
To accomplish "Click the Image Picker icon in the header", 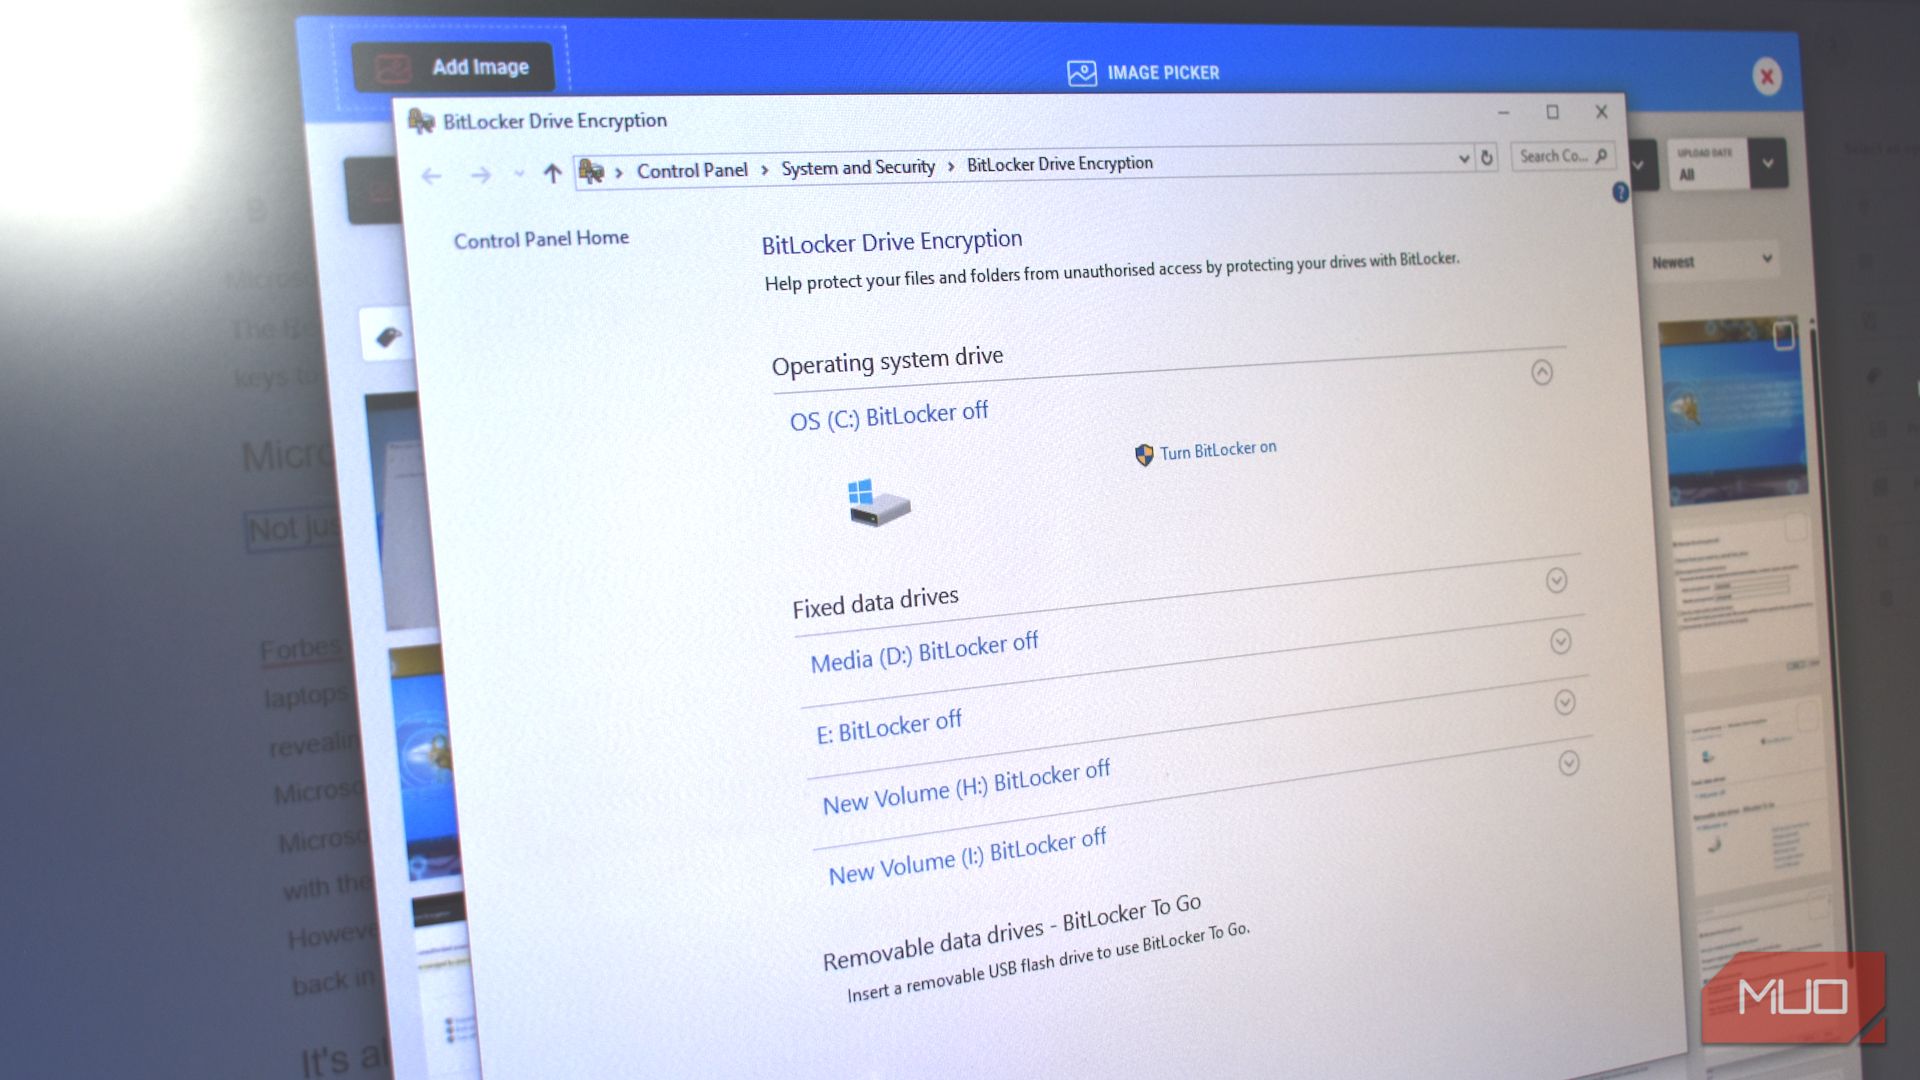I will click(1081, 72).
